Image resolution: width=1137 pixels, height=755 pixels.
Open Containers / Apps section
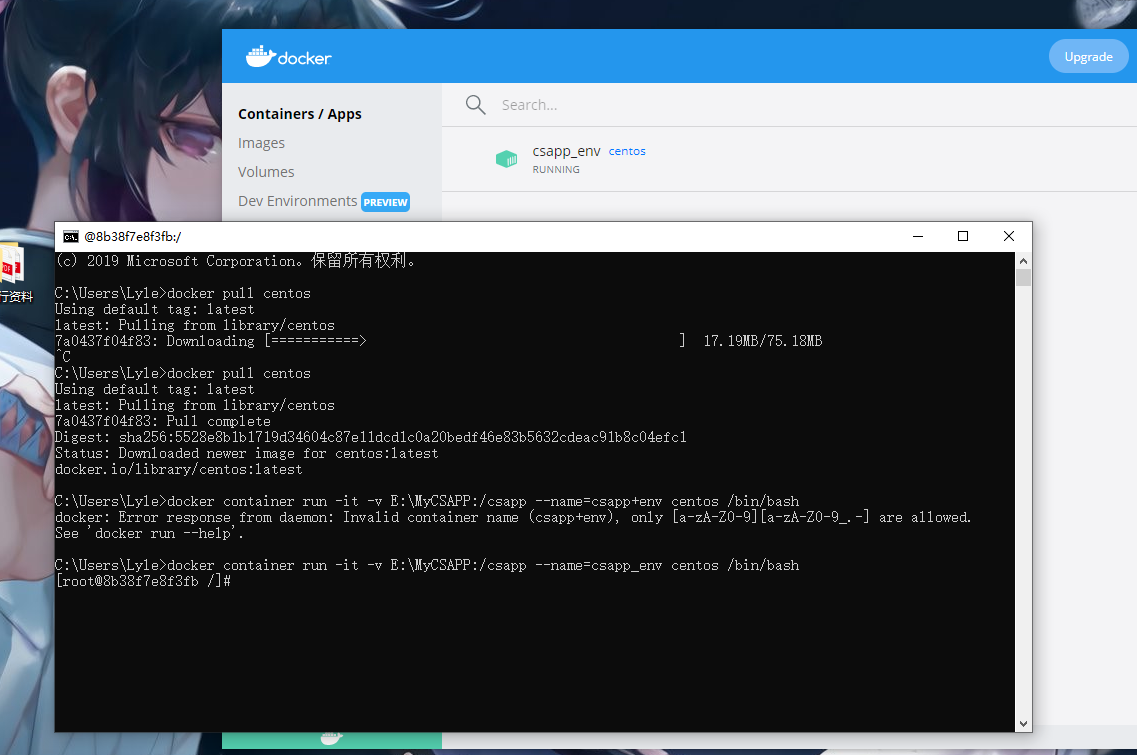tap(299, 114)
